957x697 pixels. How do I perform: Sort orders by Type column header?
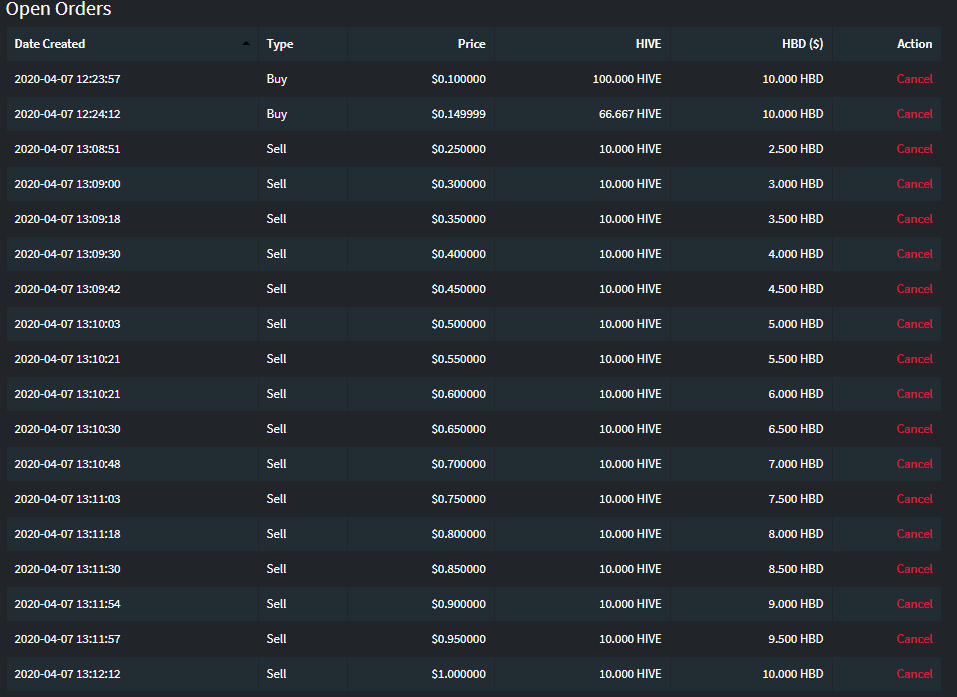pos(280,44)
